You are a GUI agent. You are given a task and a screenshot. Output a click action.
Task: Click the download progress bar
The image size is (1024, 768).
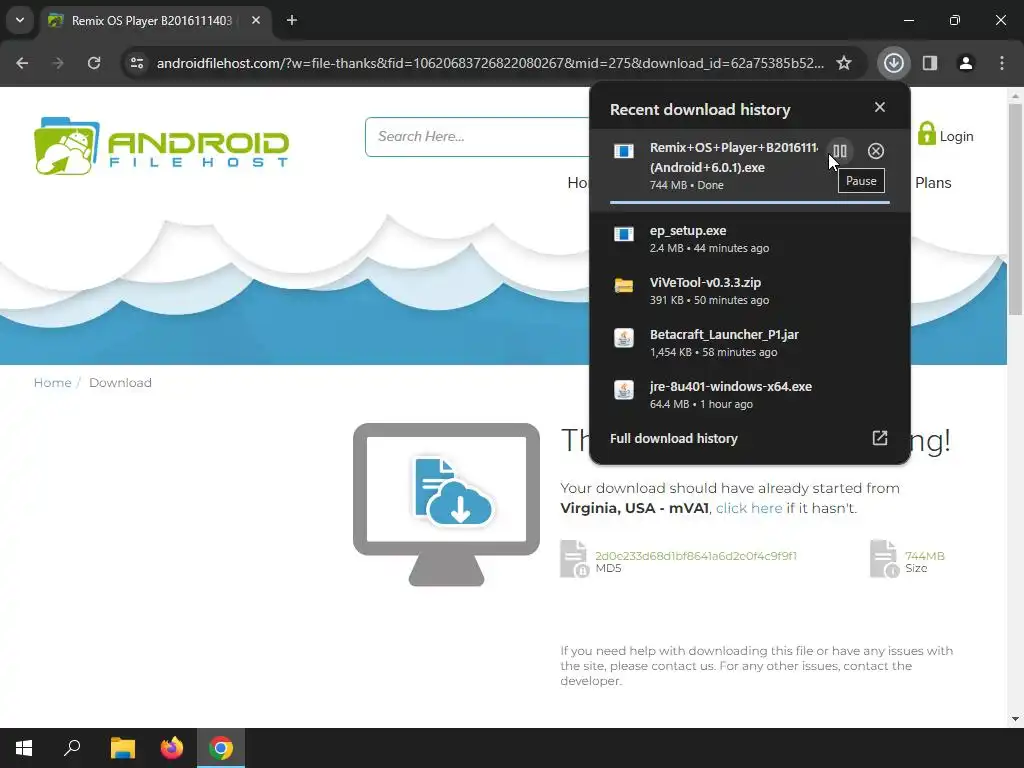pyautogui.click(x=750, y=202)
